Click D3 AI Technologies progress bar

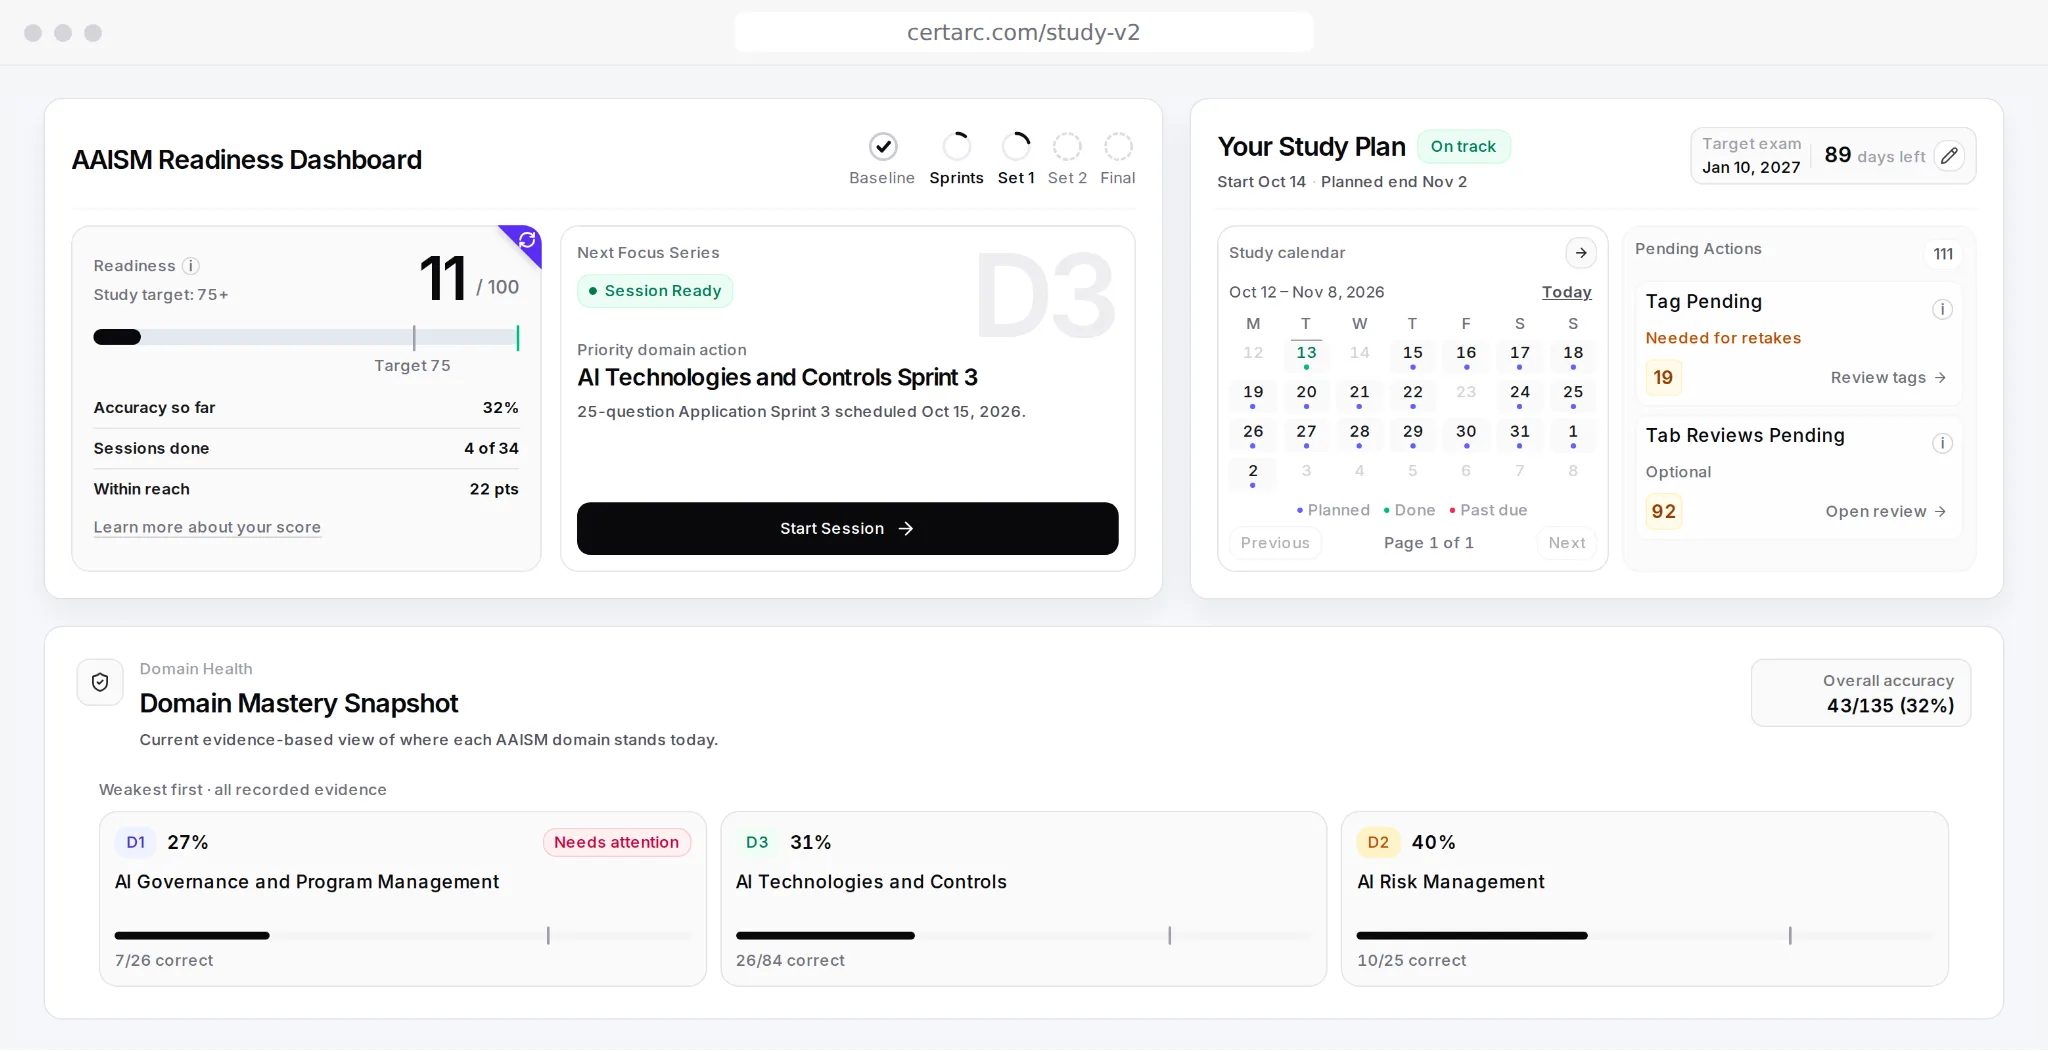tap(1023, 936)
